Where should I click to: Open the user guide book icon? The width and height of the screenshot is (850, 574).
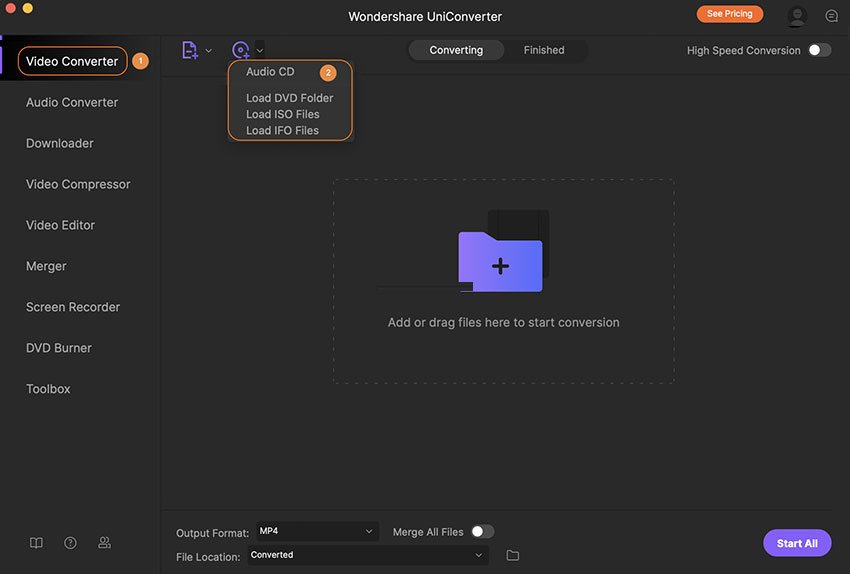tap(36, 543)
